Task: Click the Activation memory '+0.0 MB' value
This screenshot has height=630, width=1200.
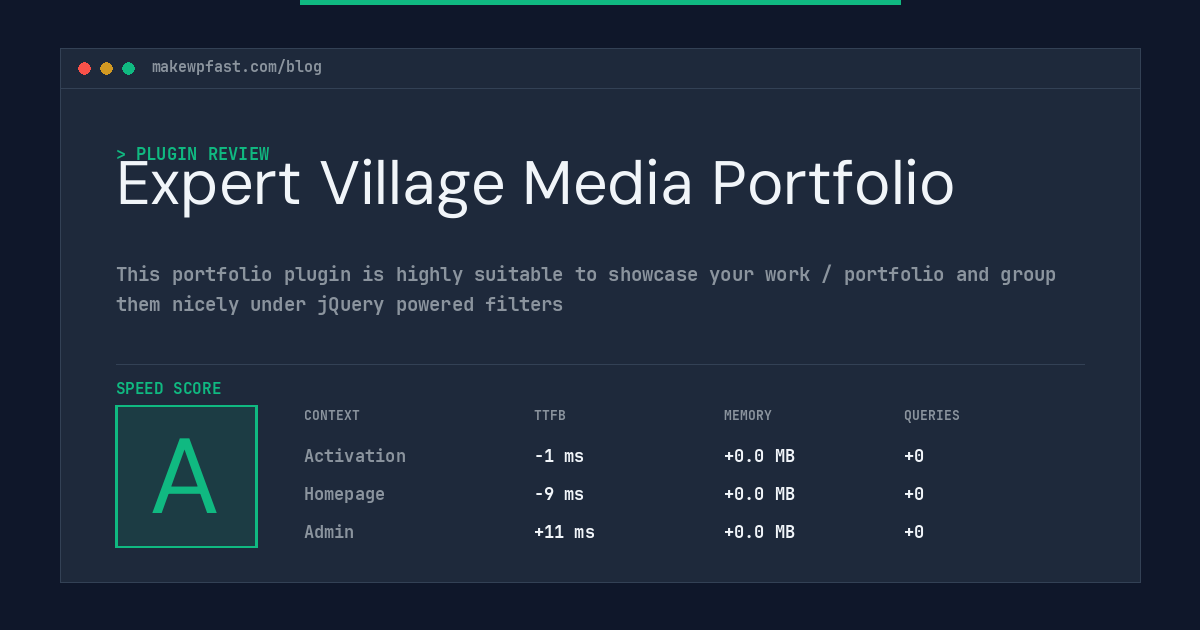Action: point(759,456)
